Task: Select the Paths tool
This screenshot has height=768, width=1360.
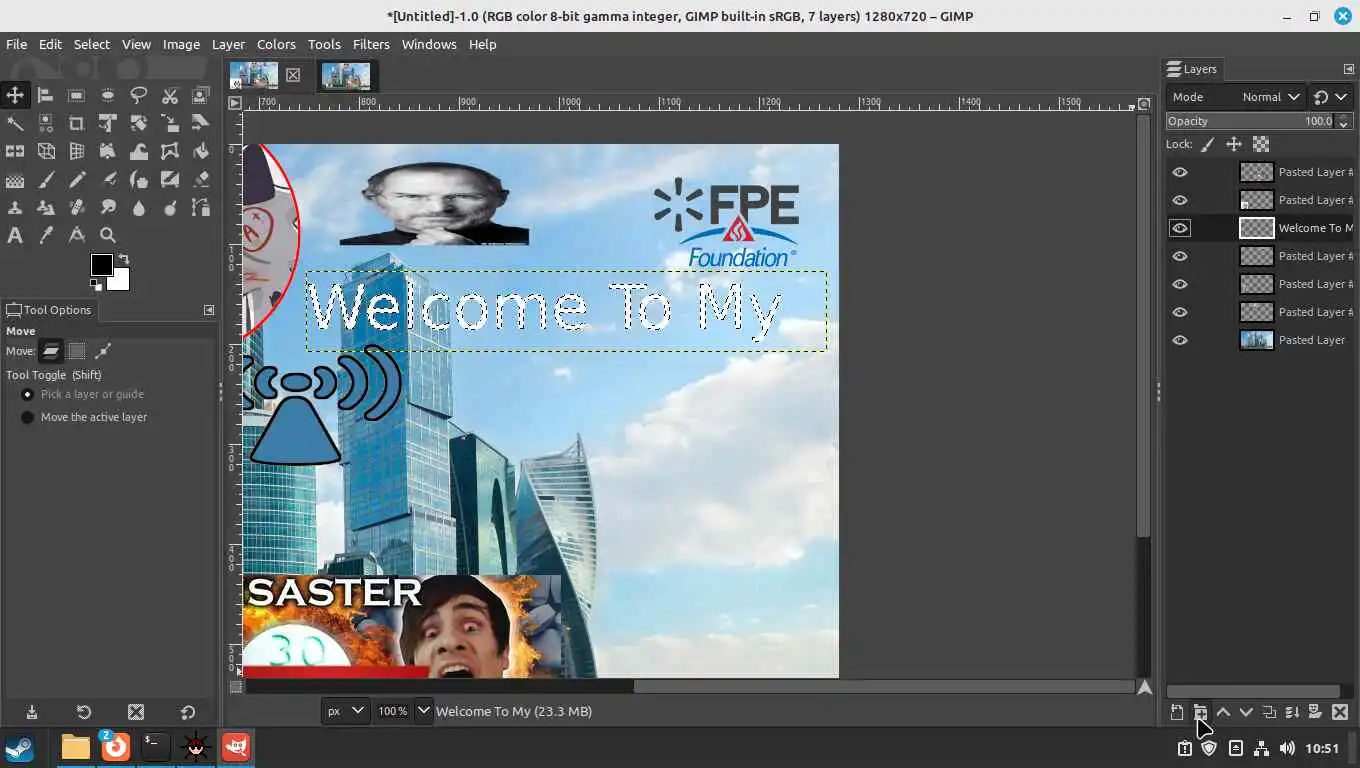Action: point(200,207)
